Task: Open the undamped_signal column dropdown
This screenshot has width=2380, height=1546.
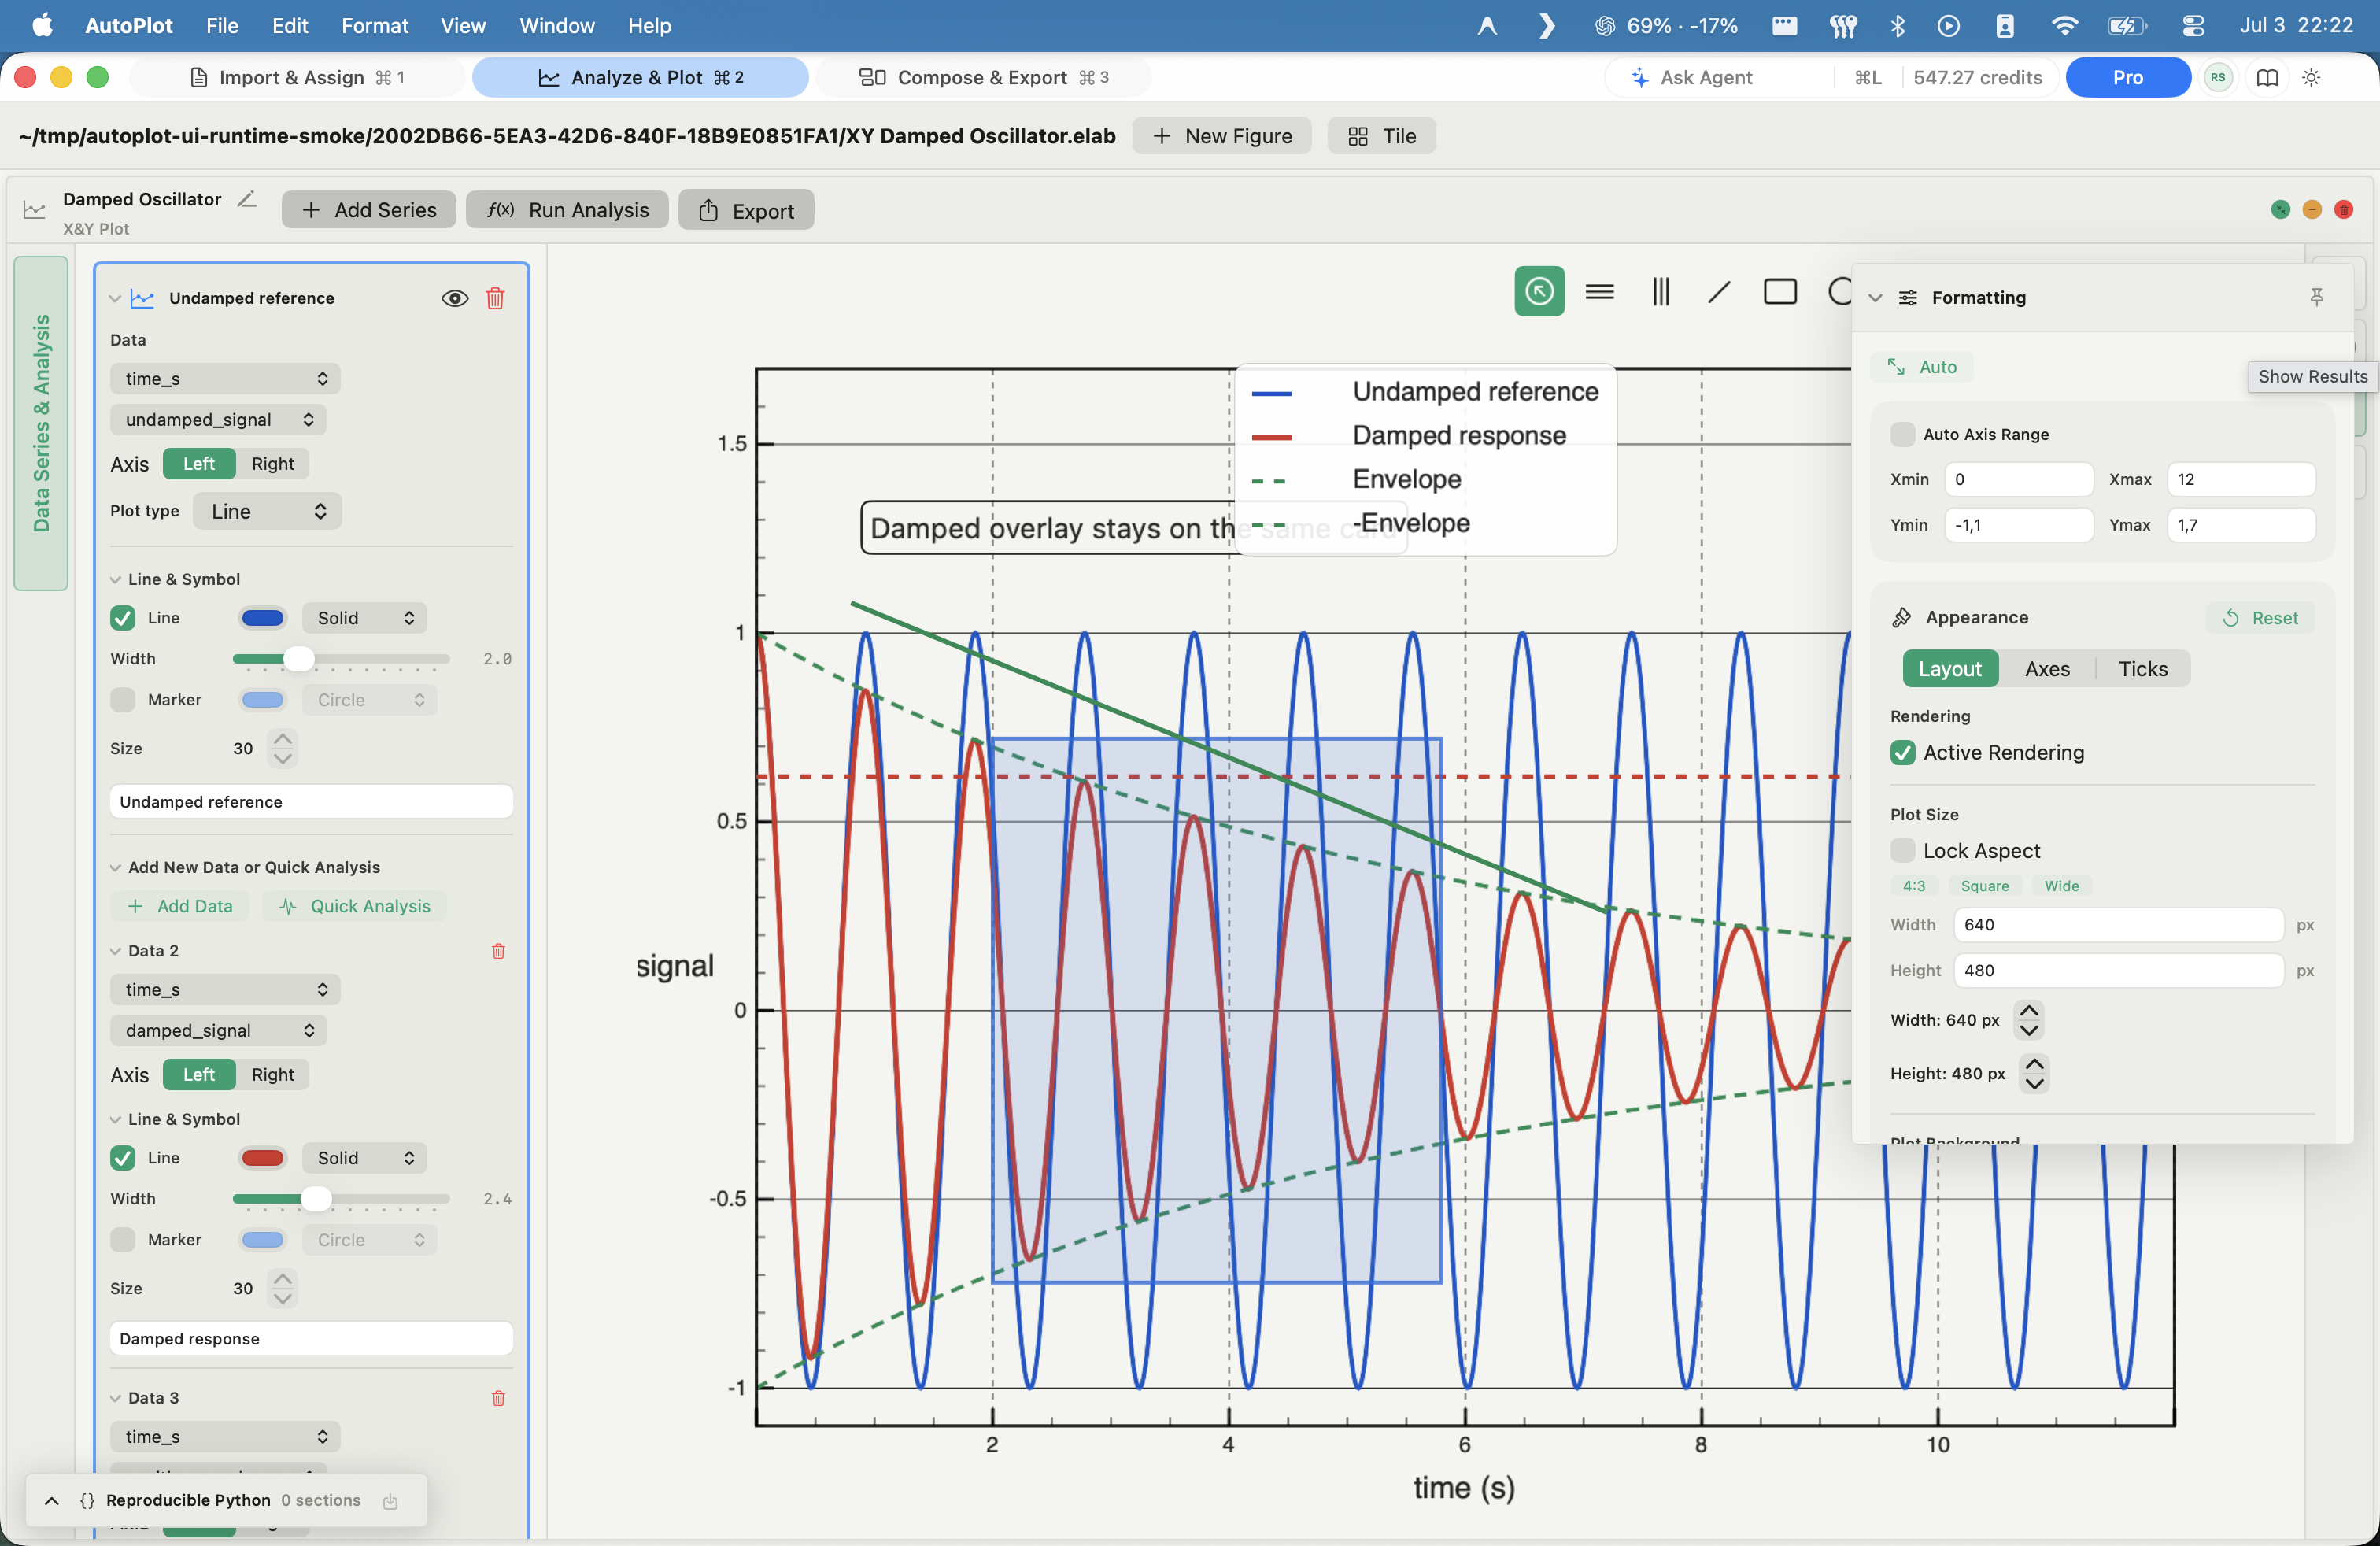Action: pos(217,419)
